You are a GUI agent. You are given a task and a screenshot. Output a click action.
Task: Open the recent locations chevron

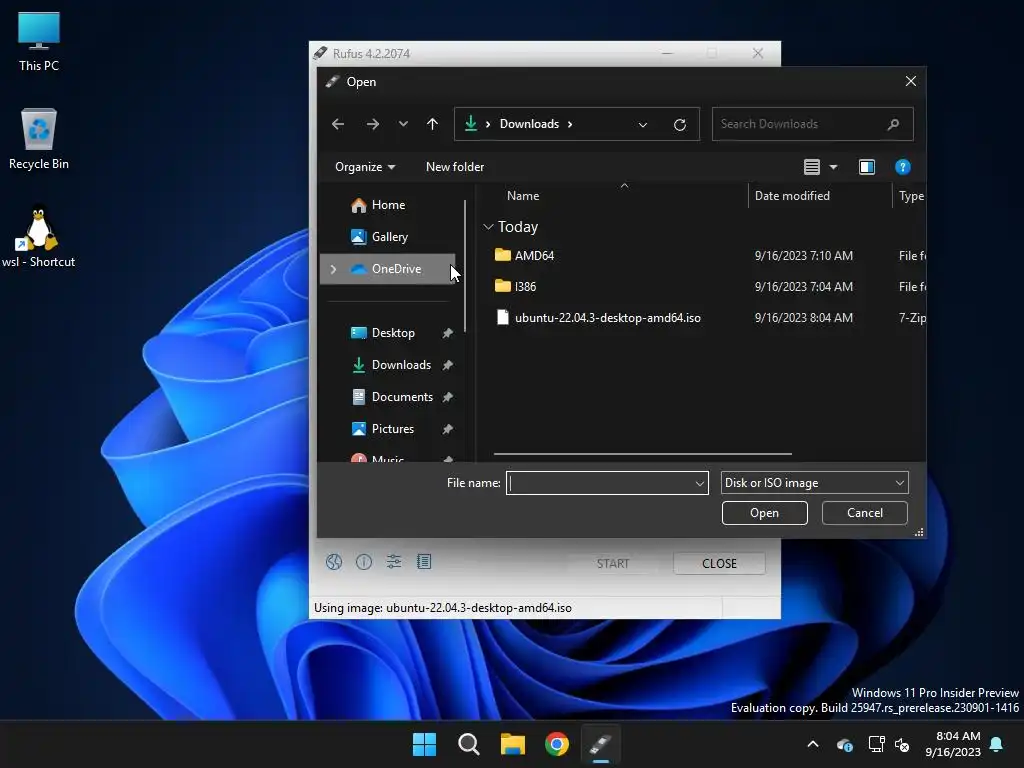(x=403, y=124)
